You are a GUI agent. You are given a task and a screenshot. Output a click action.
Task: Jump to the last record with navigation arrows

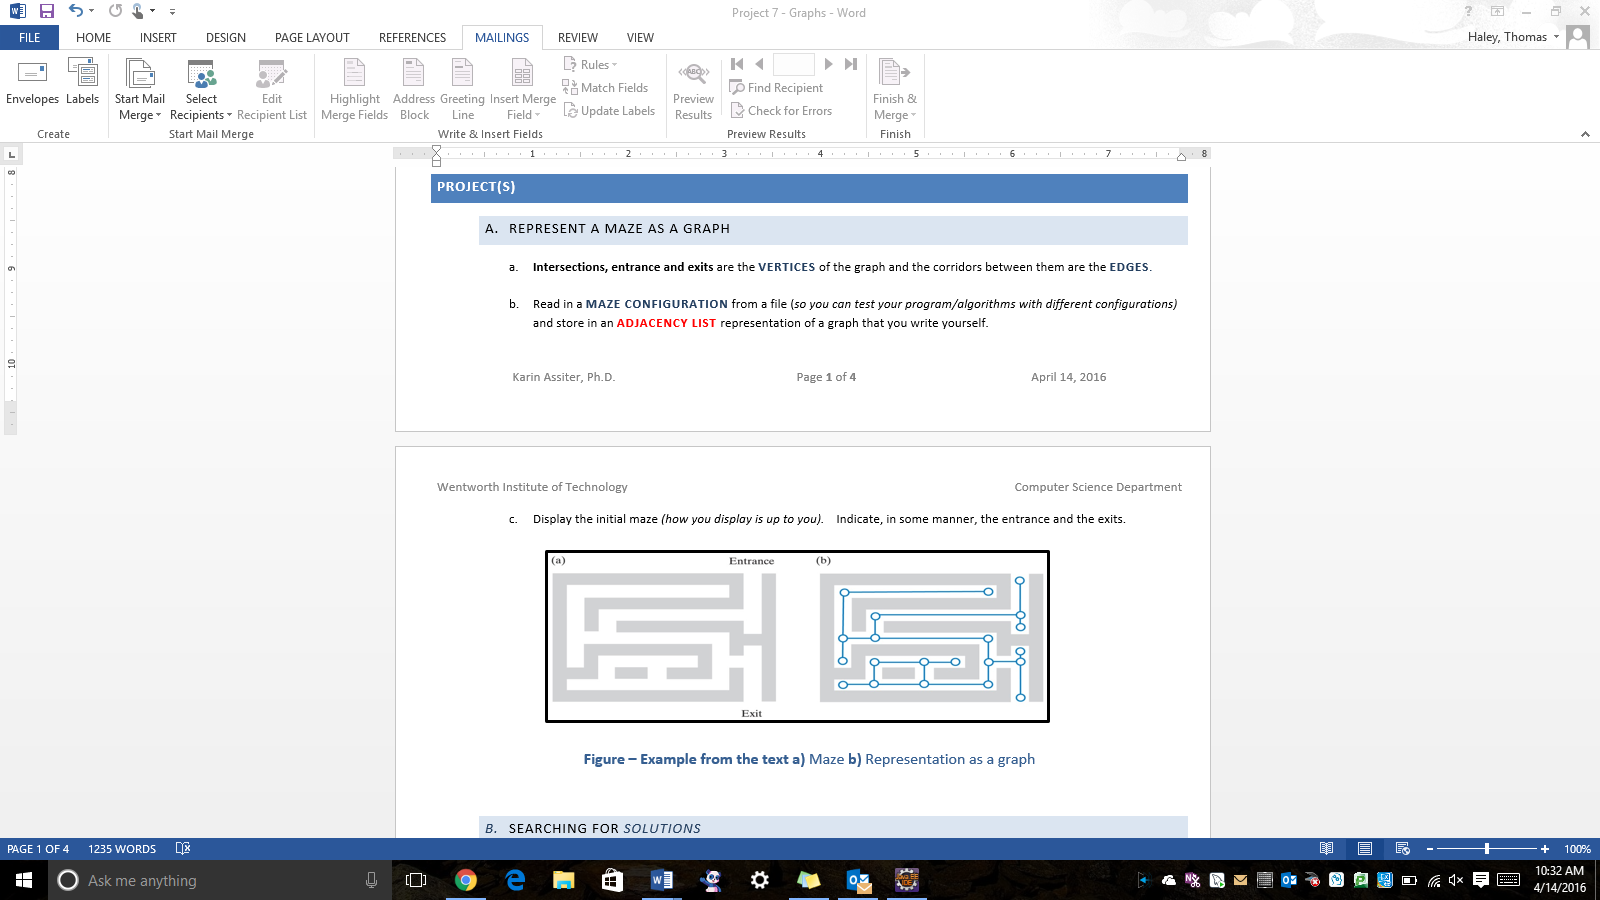coord(851,63)
